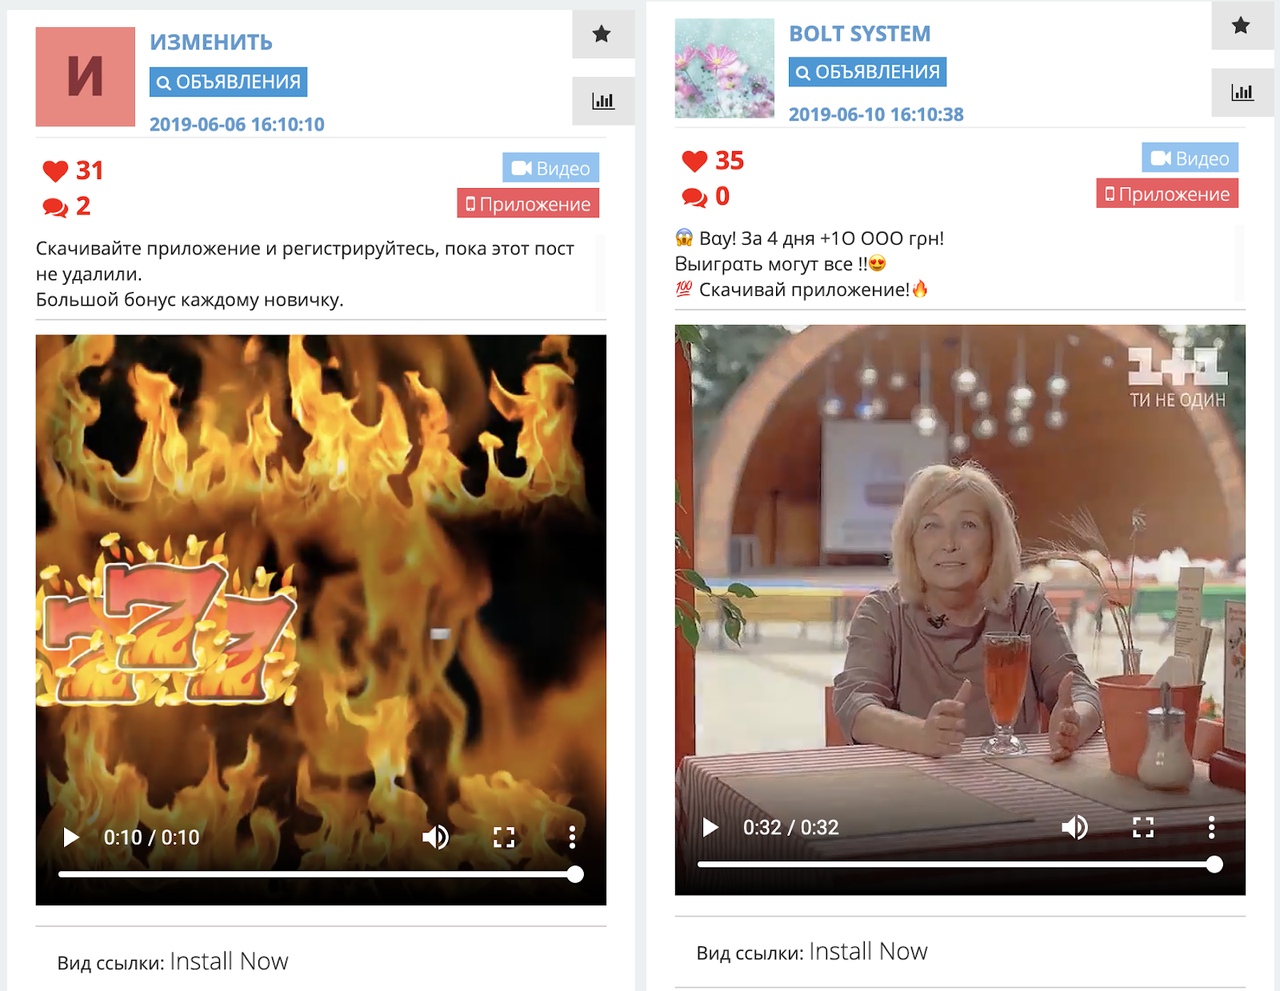Favorite the BOLT SYSTEM ad with star

1241,25
